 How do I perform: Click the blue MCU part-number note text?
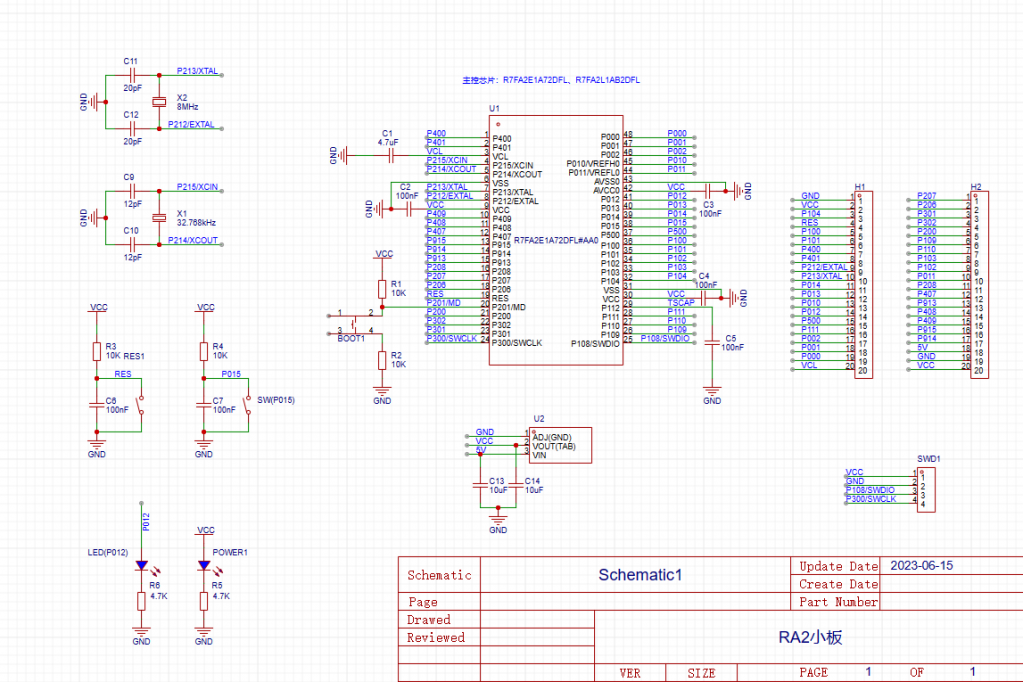[551, 80]
